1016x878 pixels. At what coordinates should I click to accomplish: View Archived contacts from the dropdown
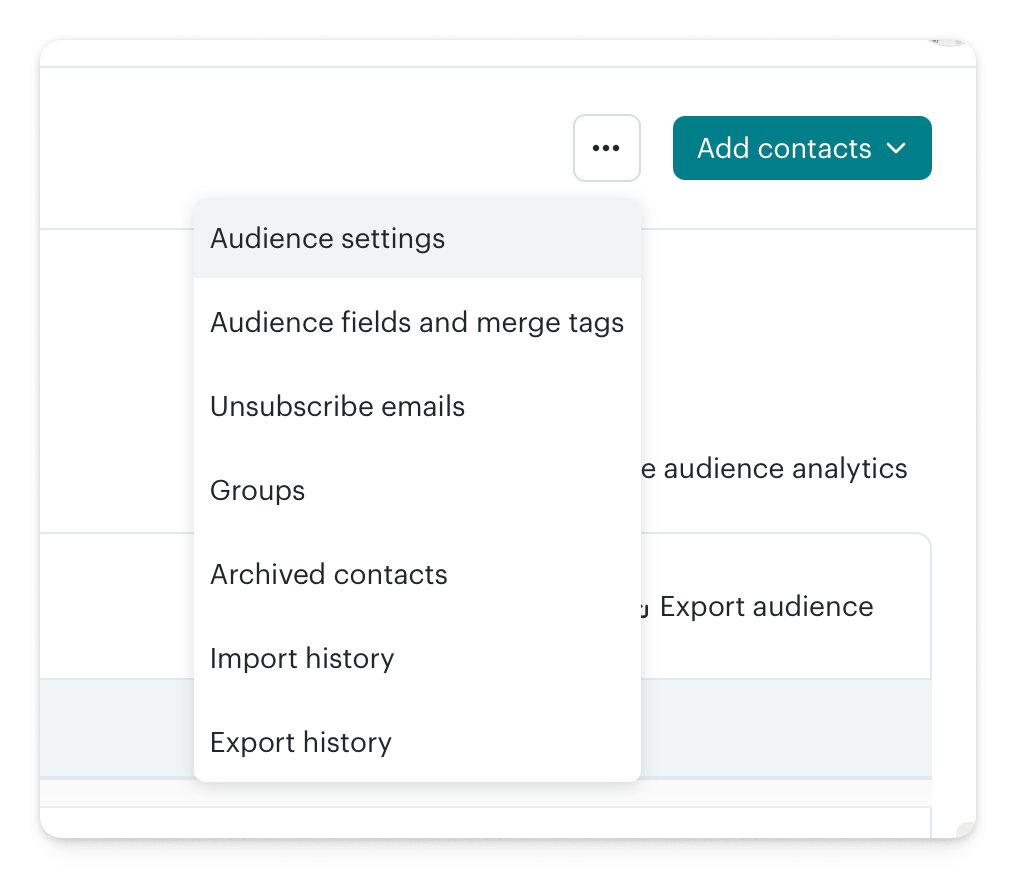[x=328, y=575]
